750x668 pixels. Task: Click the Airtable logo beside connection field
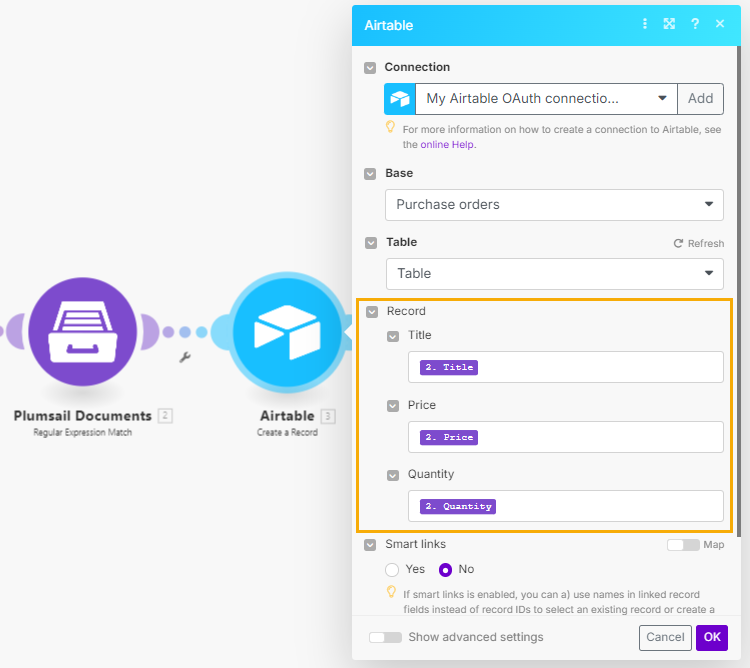pos(400,99)
